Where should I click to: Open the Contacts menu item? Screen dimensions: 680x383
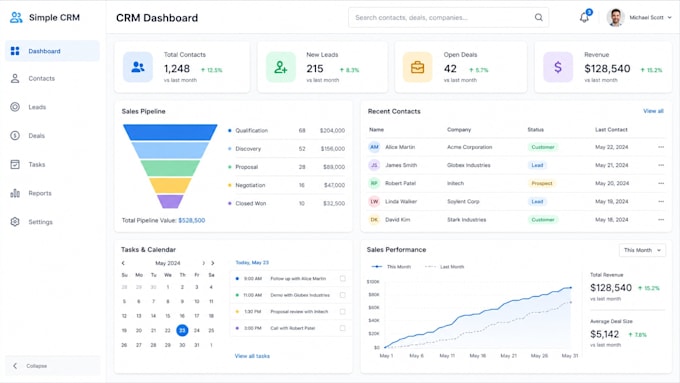coord(52,79)
